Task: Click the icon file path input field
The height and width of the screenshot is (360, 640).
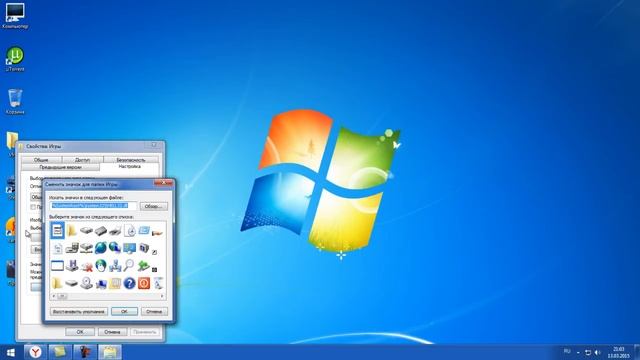Action: [x=93, y=206]
